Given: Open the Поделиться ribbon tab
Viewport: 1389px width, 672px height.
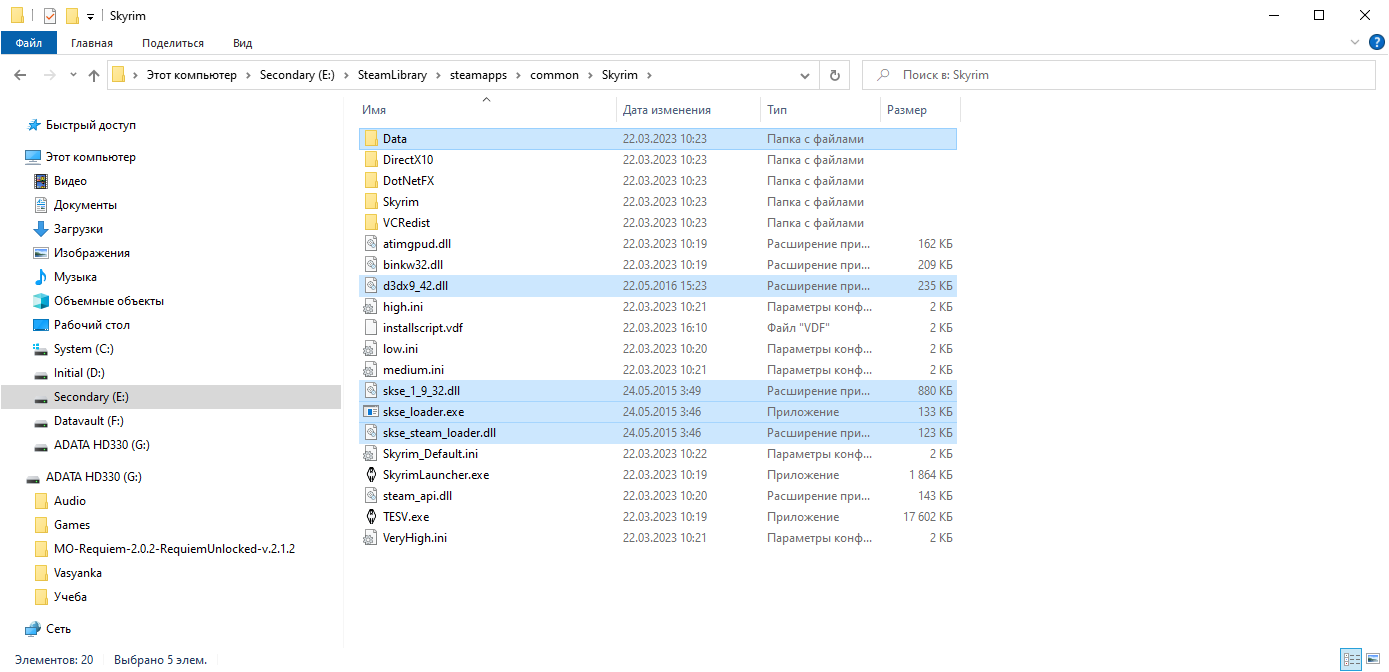Looking at the screenshot, I should click(x=173, y=43).
